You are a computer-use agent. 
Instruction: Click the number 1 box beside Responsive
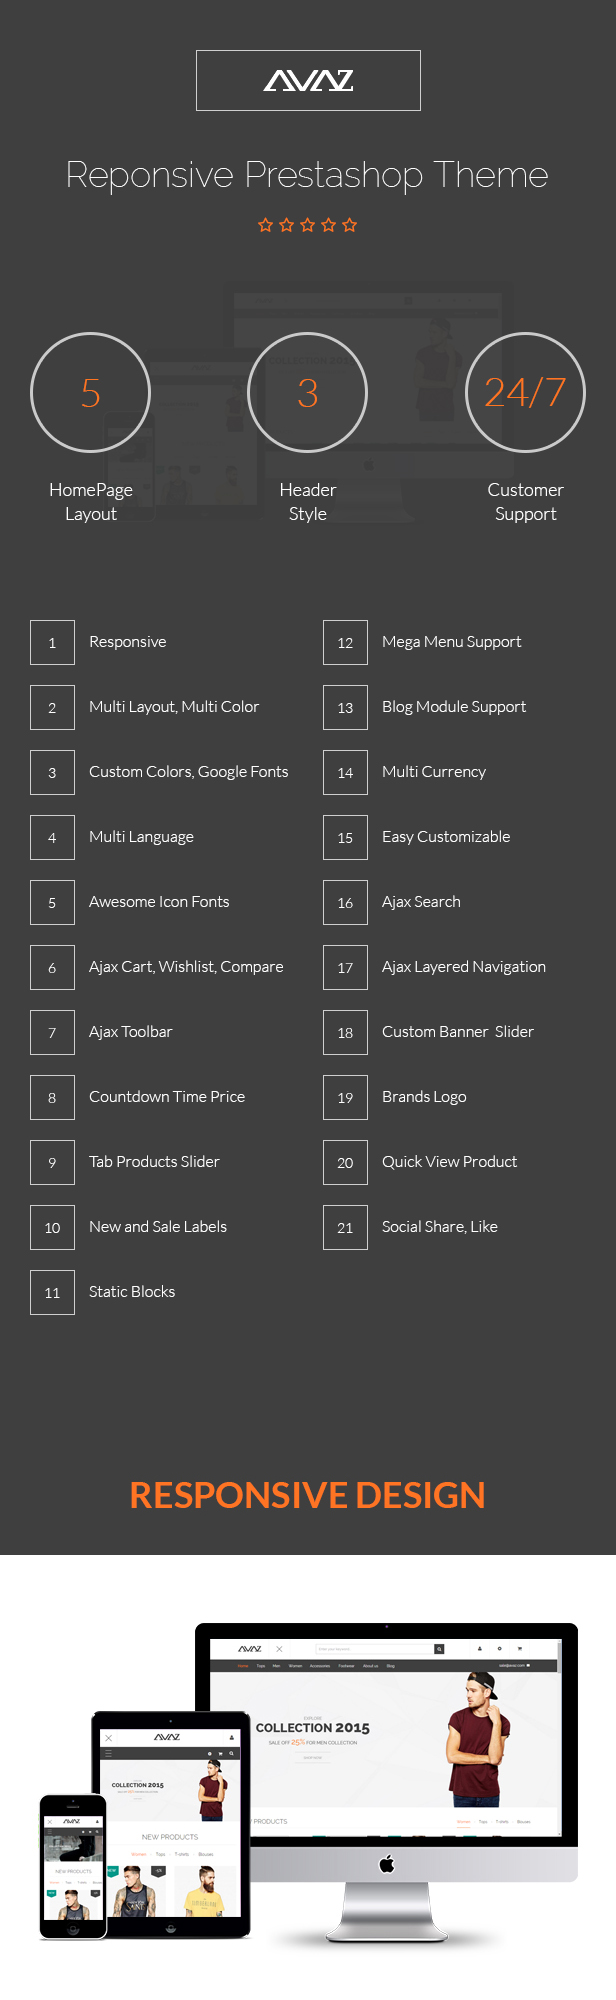tap(52, 642)
